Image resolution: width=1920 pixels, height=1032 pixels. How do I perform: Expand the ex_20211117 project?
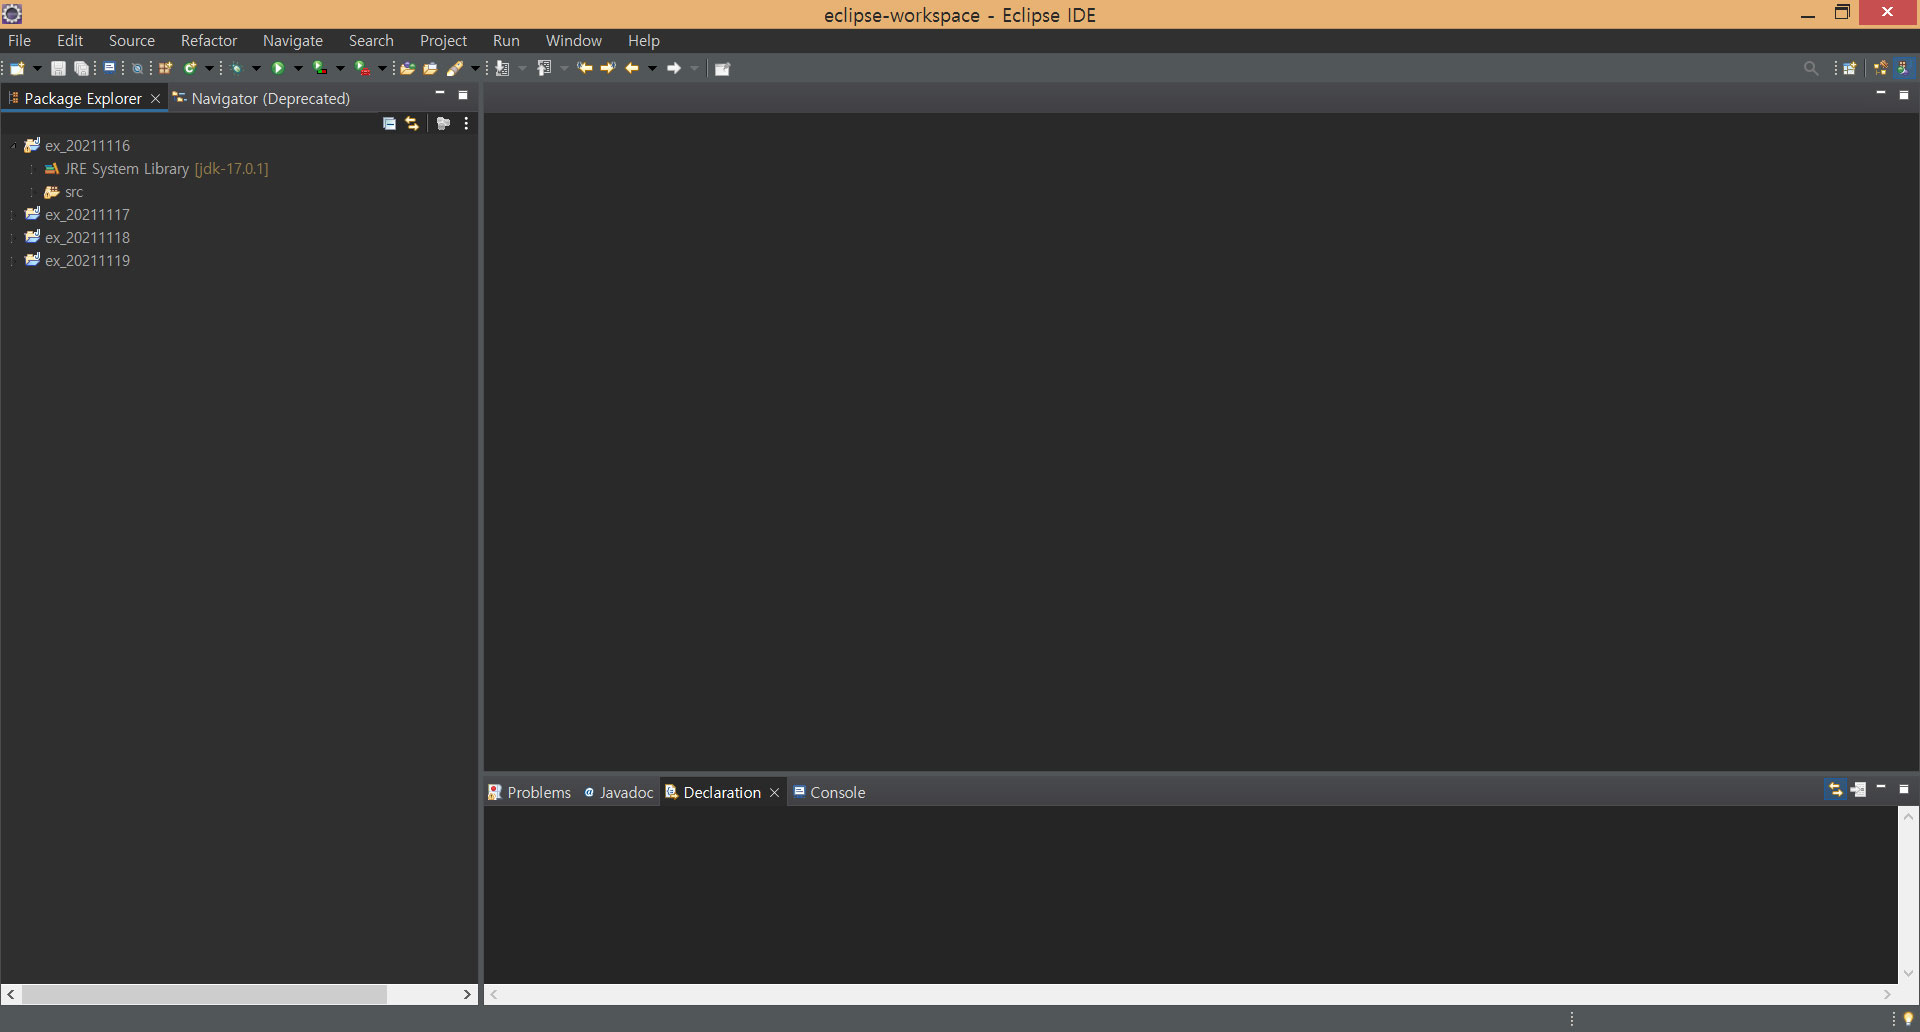coord(13,215)
